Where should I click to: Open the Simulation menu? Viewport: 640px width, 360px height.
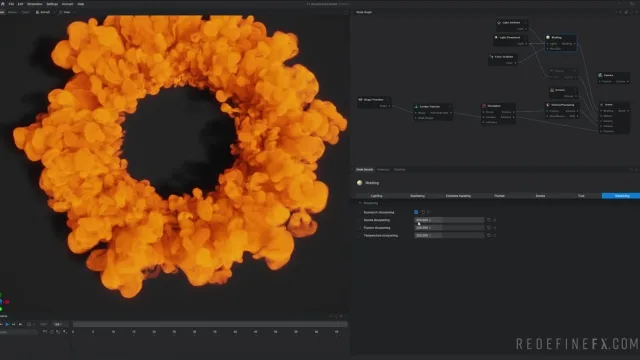point(34,4)
